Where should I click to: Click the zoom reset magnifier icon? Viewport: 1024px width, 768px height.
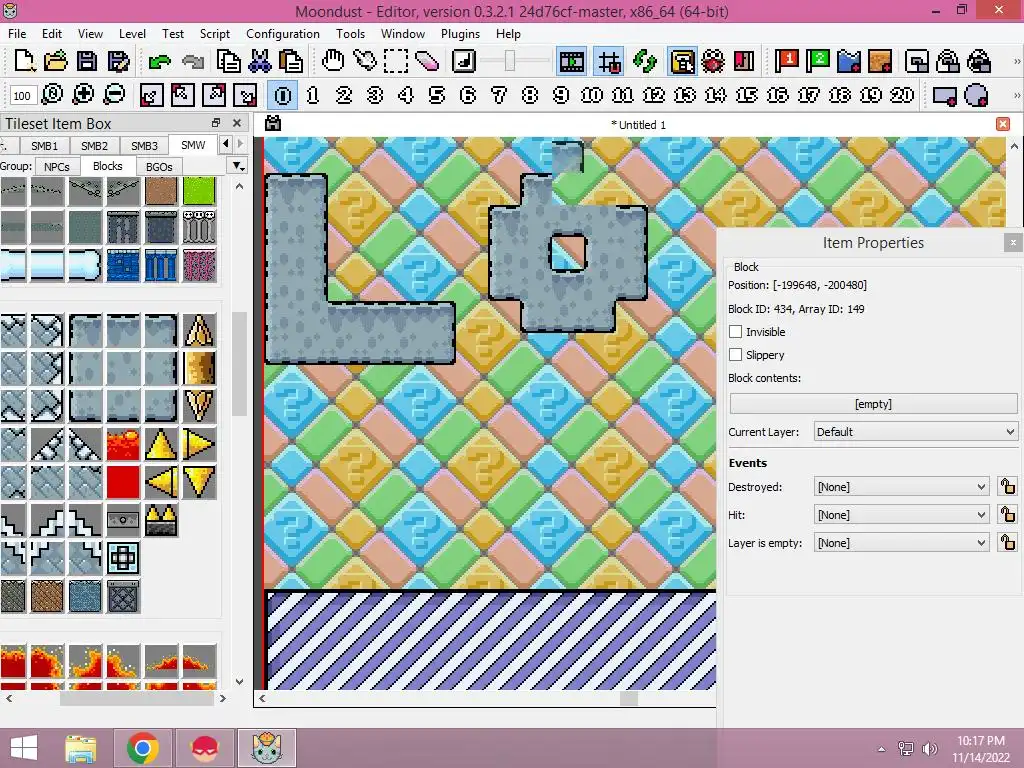click(x=52, y=95)
